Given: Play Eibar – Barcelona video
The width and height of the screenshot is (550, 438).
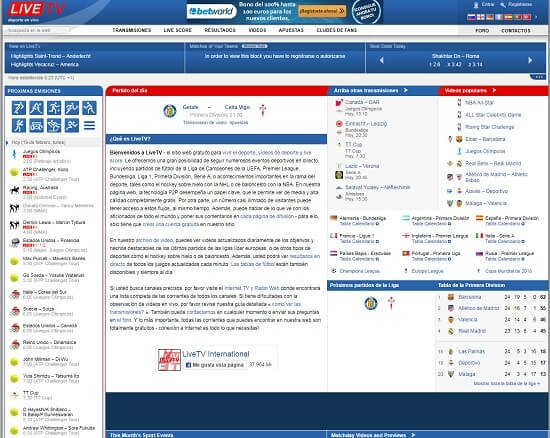Looking at the screenshot, I should [485, 139].
